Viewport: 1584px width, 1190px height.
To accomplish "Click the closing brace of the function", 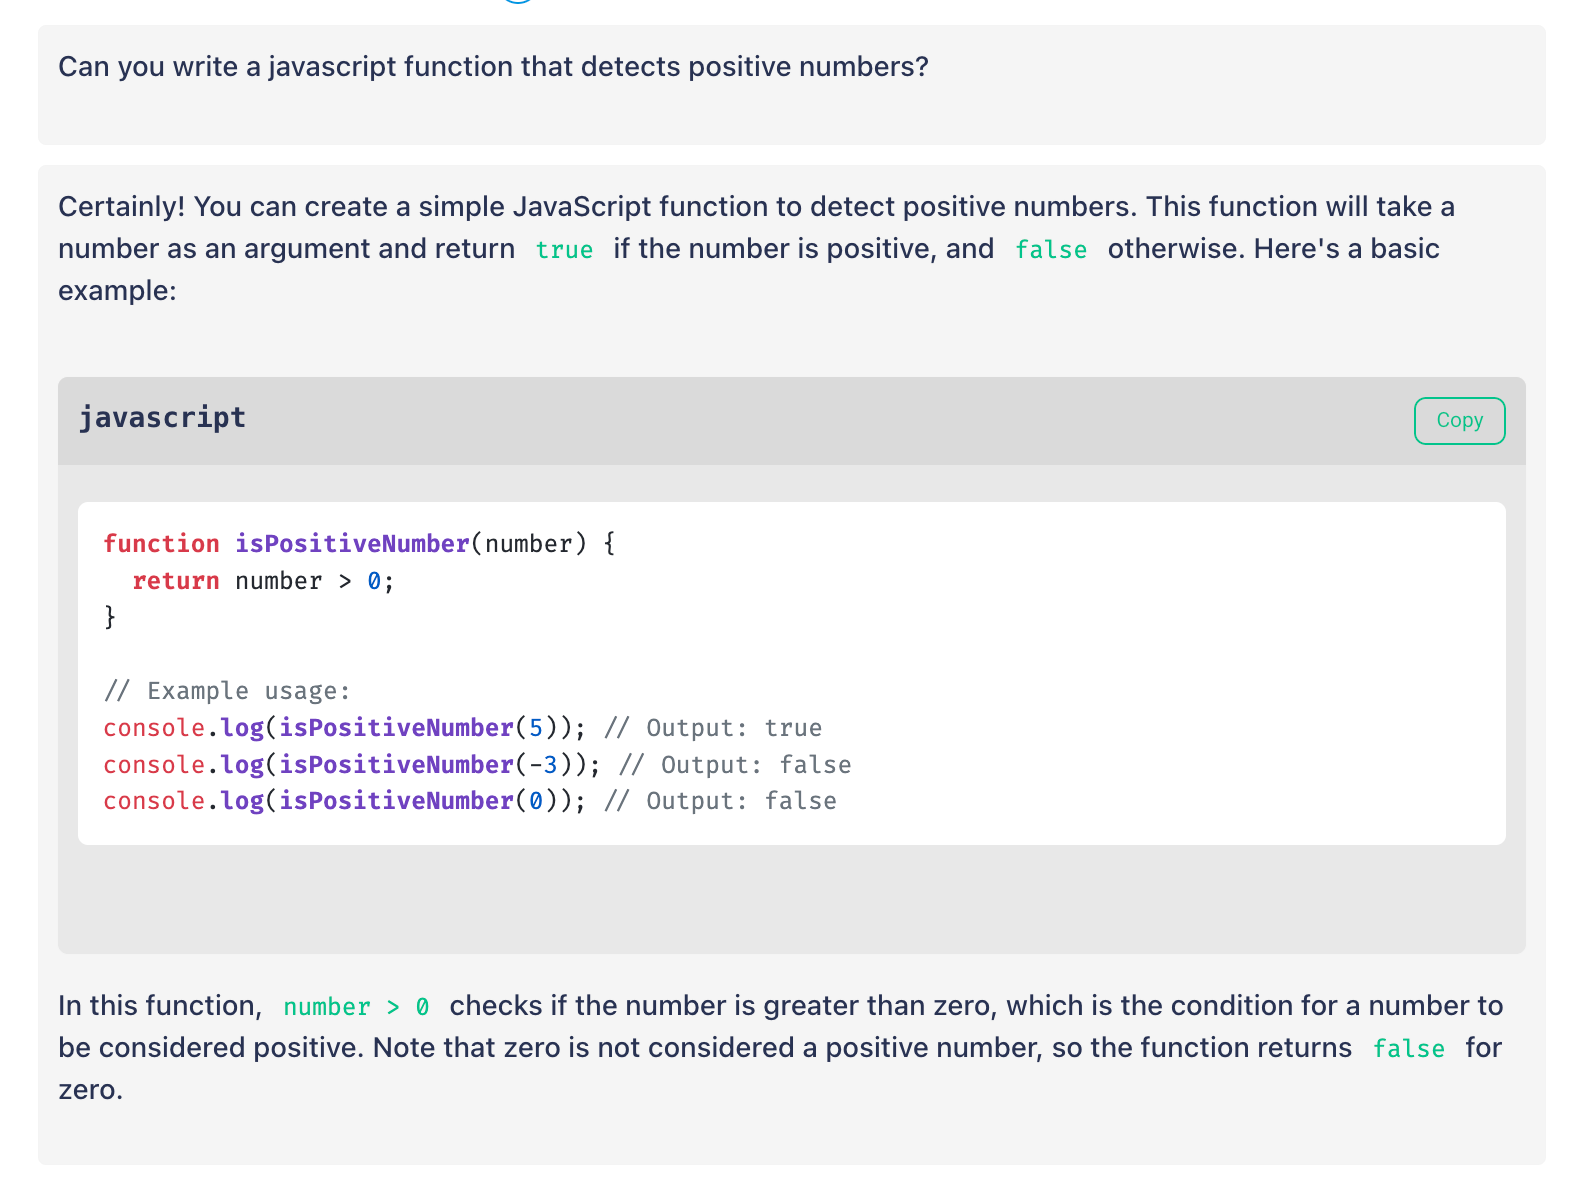I will coord(110,617).
